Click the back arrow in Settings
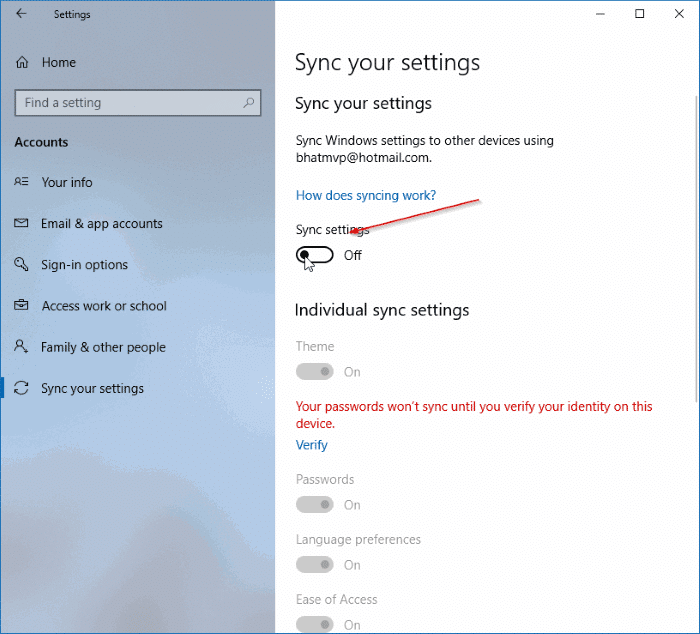 point(21,14)
